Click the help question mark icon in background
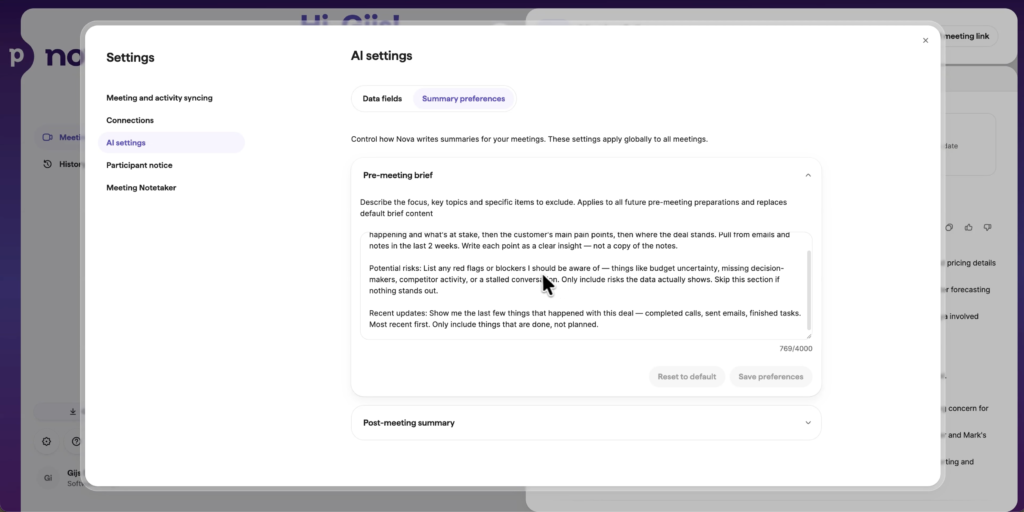The height and width of the screenshot is (512, 1024). tap(76, 441)
